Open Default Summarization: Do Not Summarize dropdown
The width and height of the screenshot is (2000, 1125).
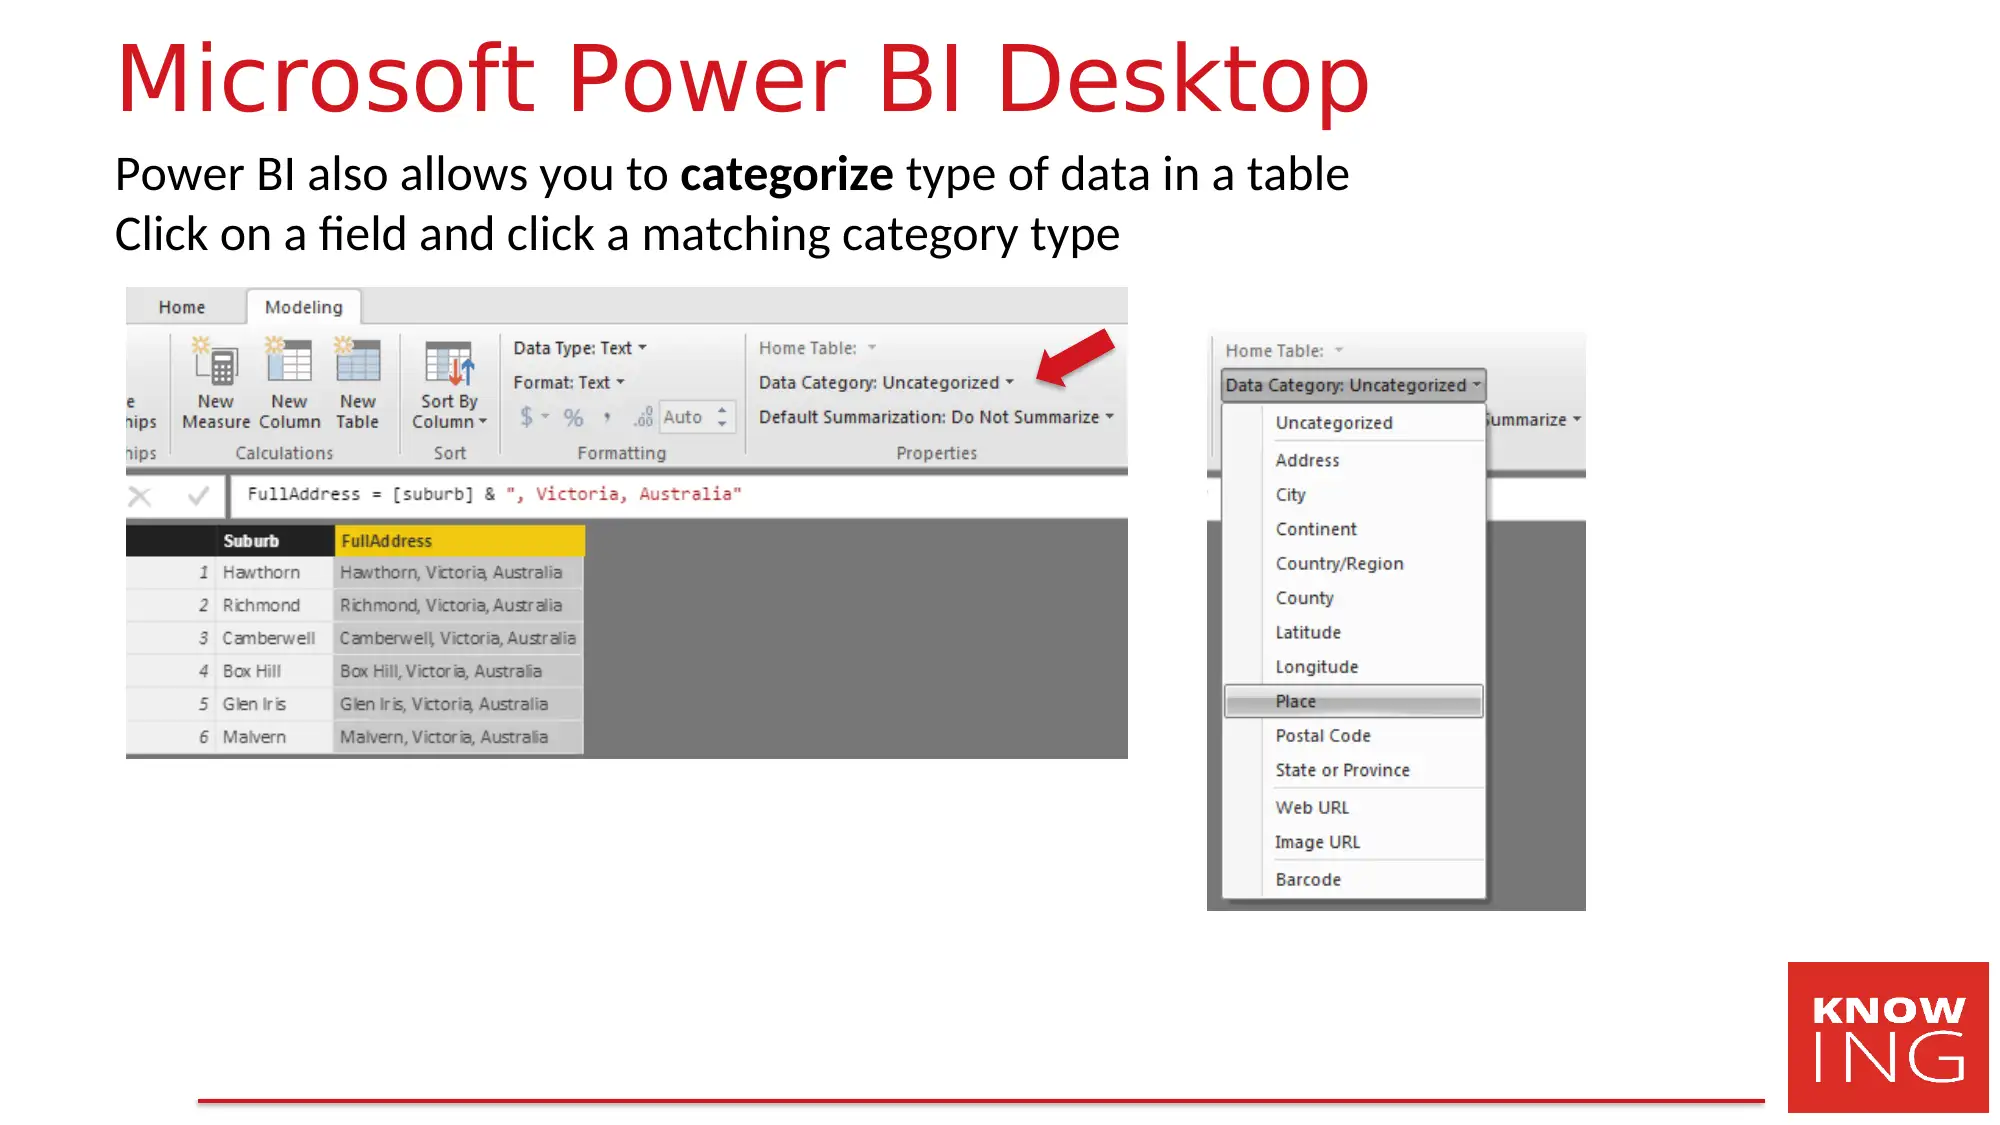(x=936, y=417)
